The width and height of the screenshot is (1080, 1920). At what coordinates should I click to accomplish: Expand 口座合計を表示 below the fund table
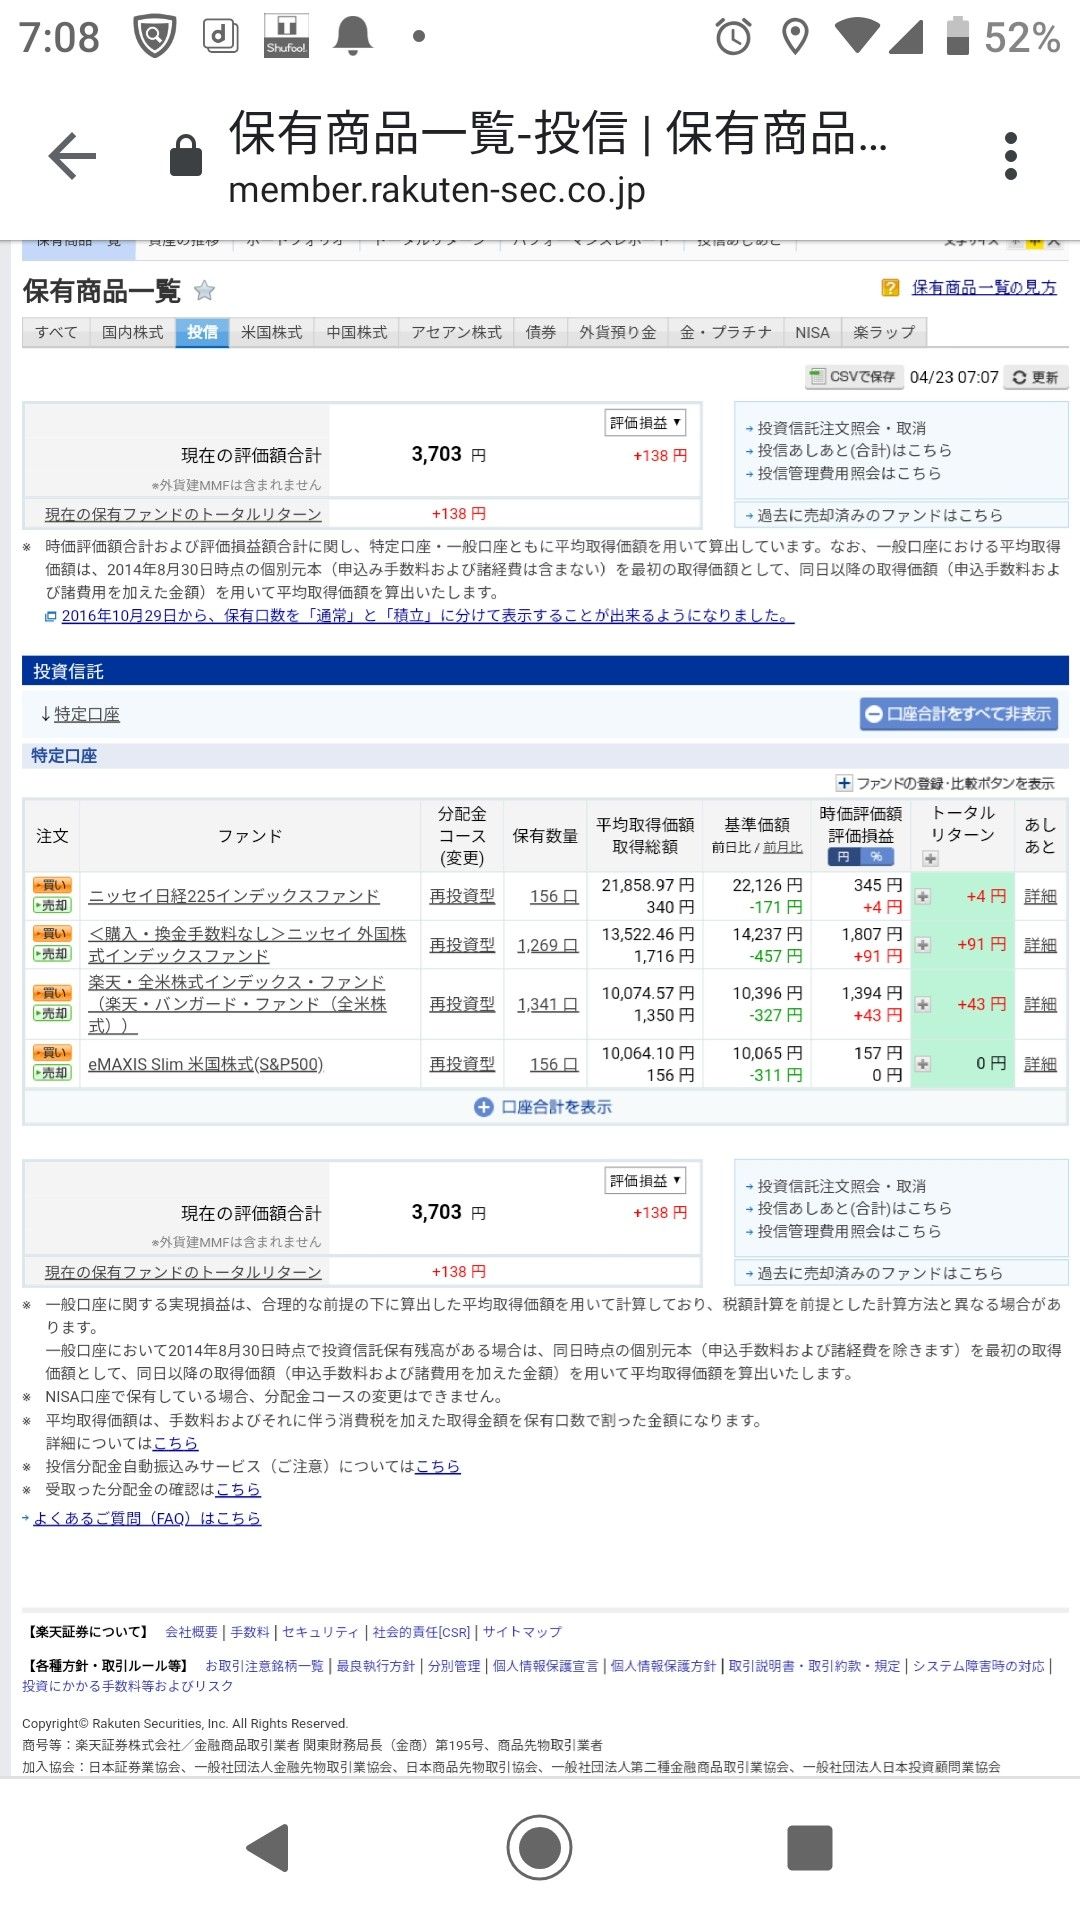pyautogui.click(x=543, y=1107)
